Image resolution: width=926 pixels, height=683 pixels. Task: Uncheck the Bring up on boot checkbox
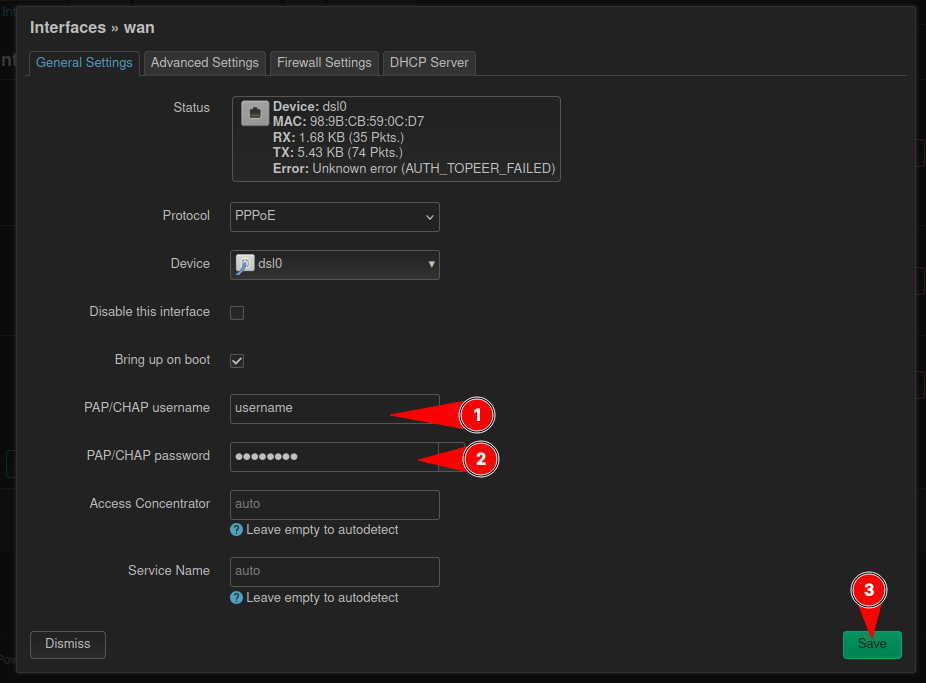click(x=237, y=361)
